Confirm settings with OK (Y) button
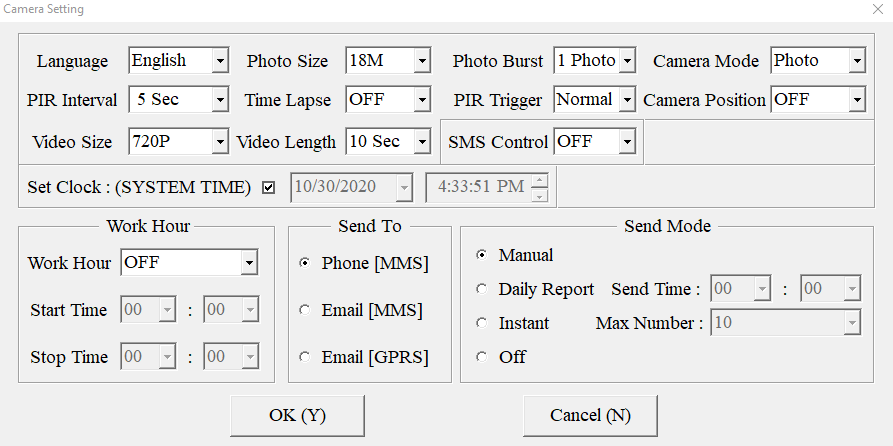The image size is (893, 446). point(297,416)
